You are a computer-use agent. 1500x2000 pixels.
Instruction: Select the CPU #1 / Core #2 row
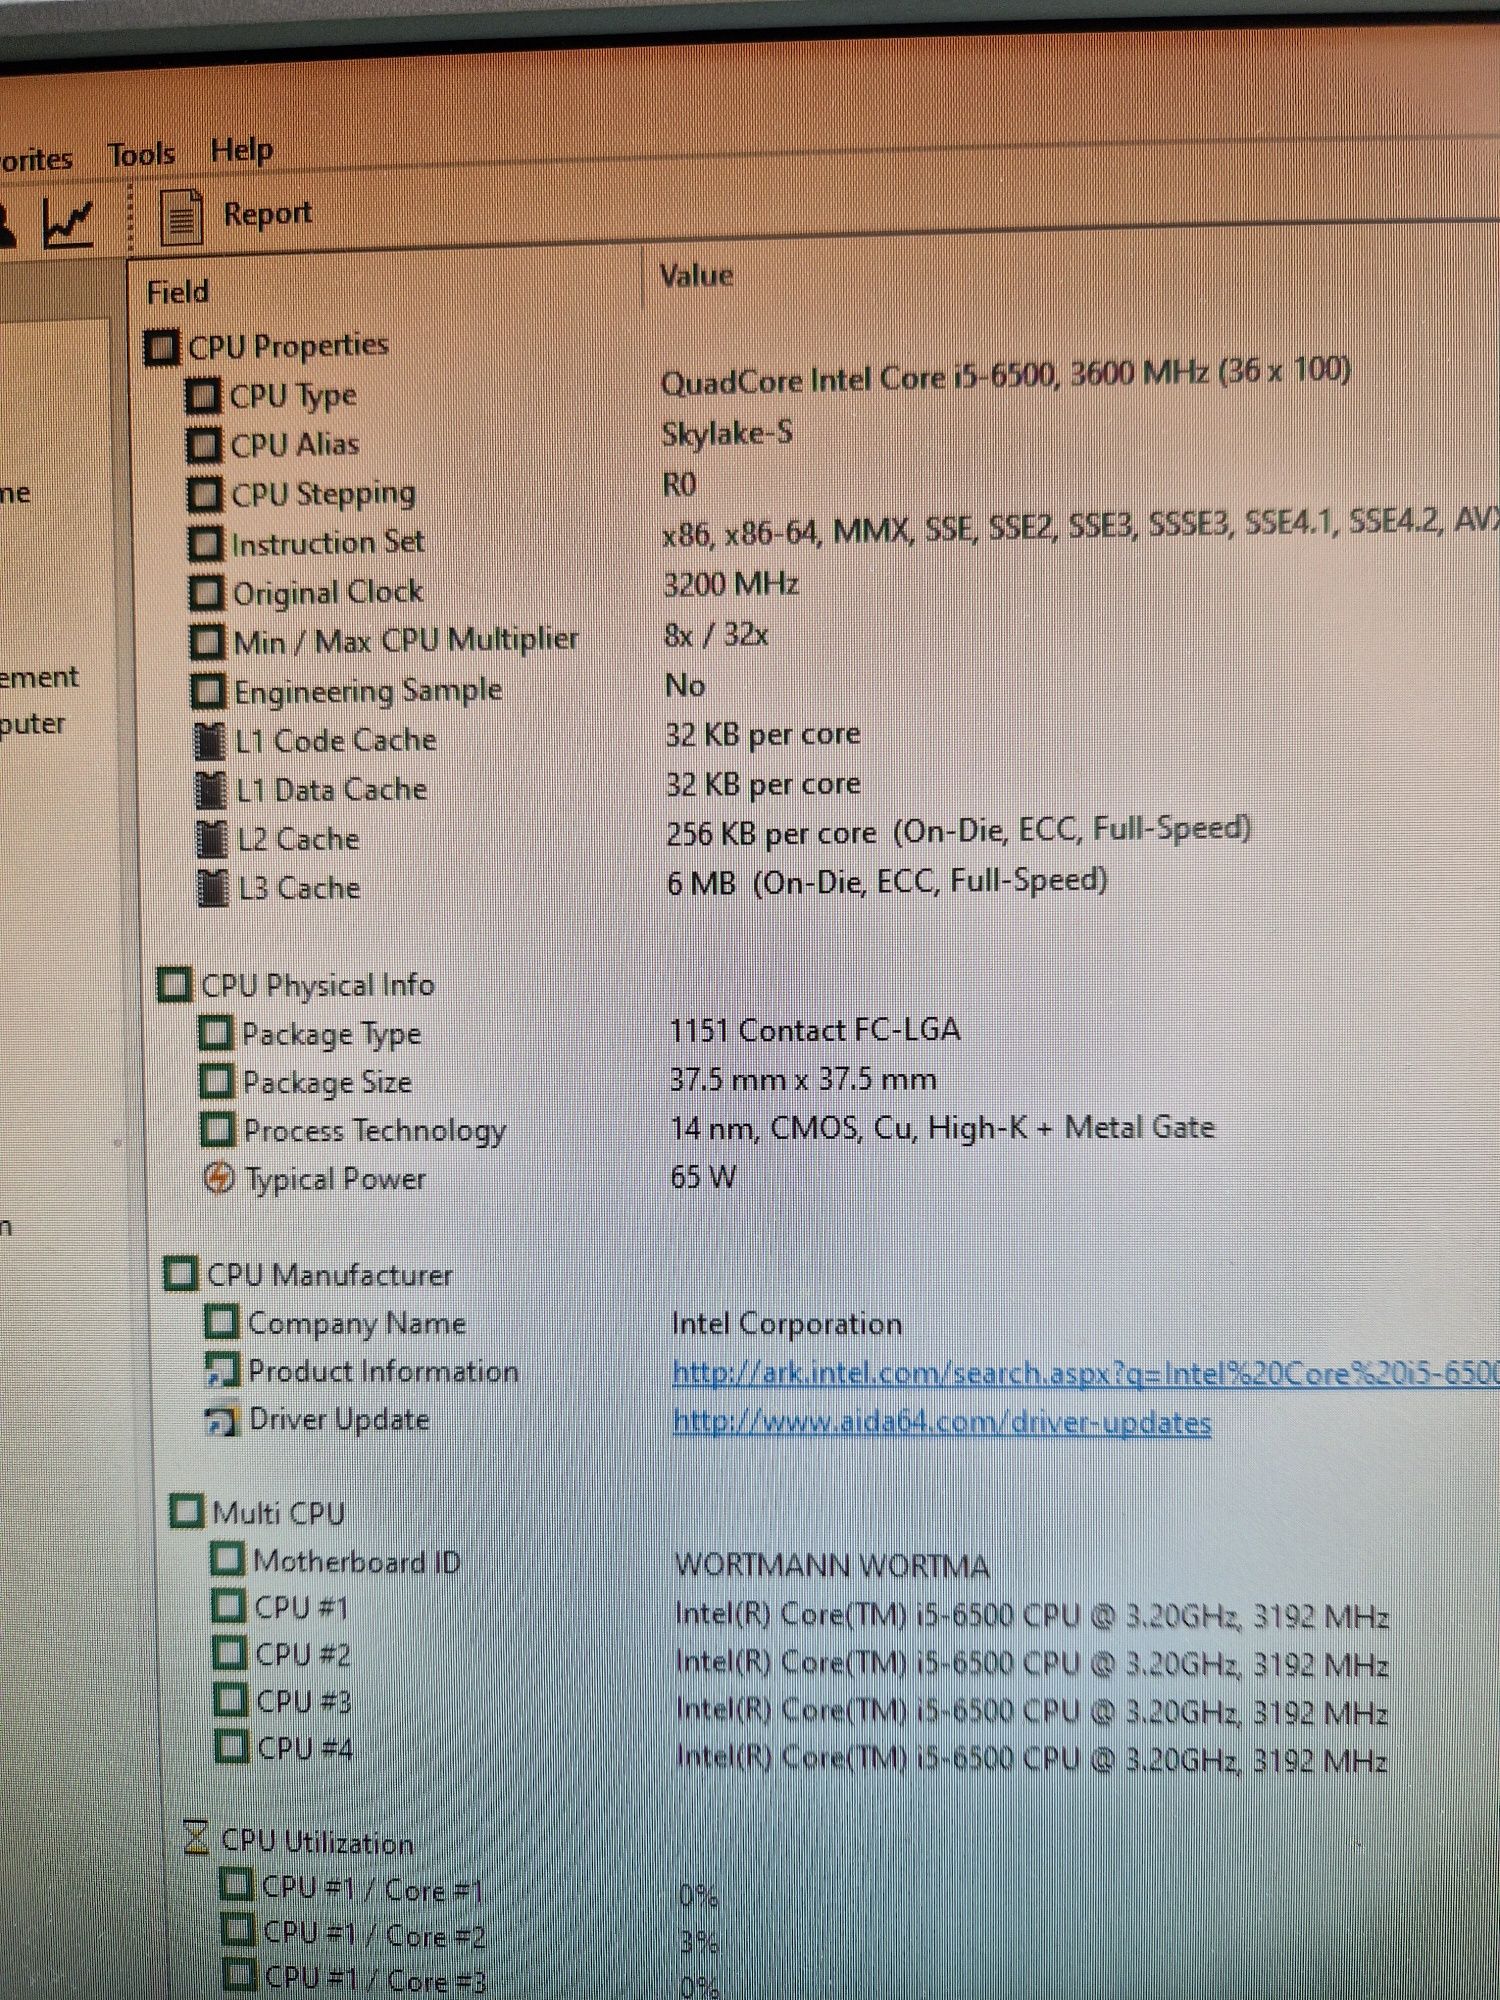click(x=470, y=1937)
